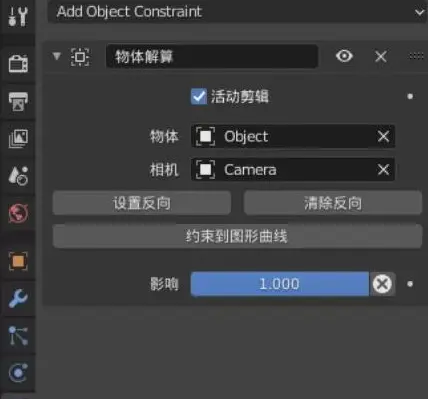Collapse the 物体解算 constraint panel
Screen dimensions: 428x399
tap(57, 56)
